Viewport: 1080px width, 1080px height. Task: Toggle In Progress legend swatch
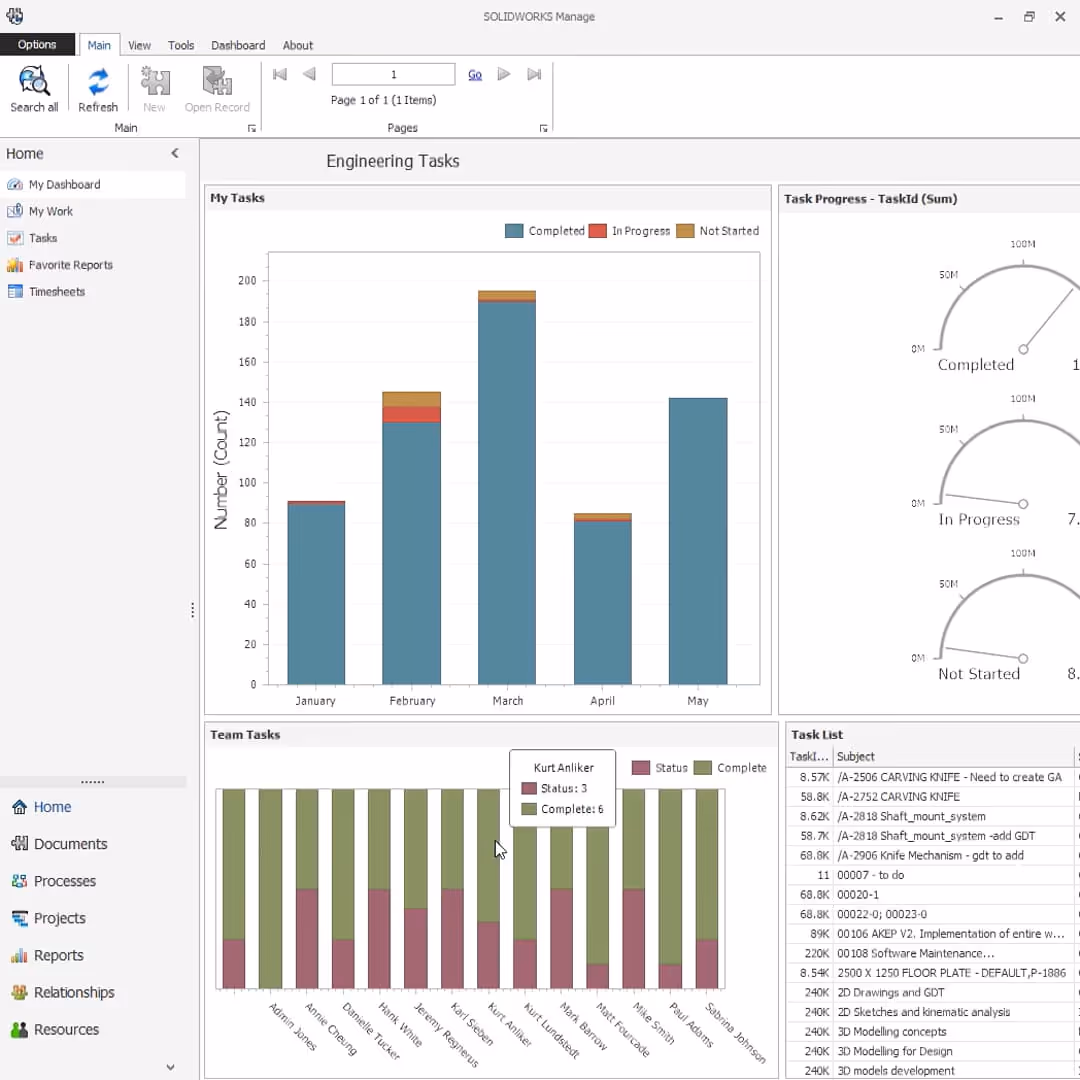coord(598,231)
